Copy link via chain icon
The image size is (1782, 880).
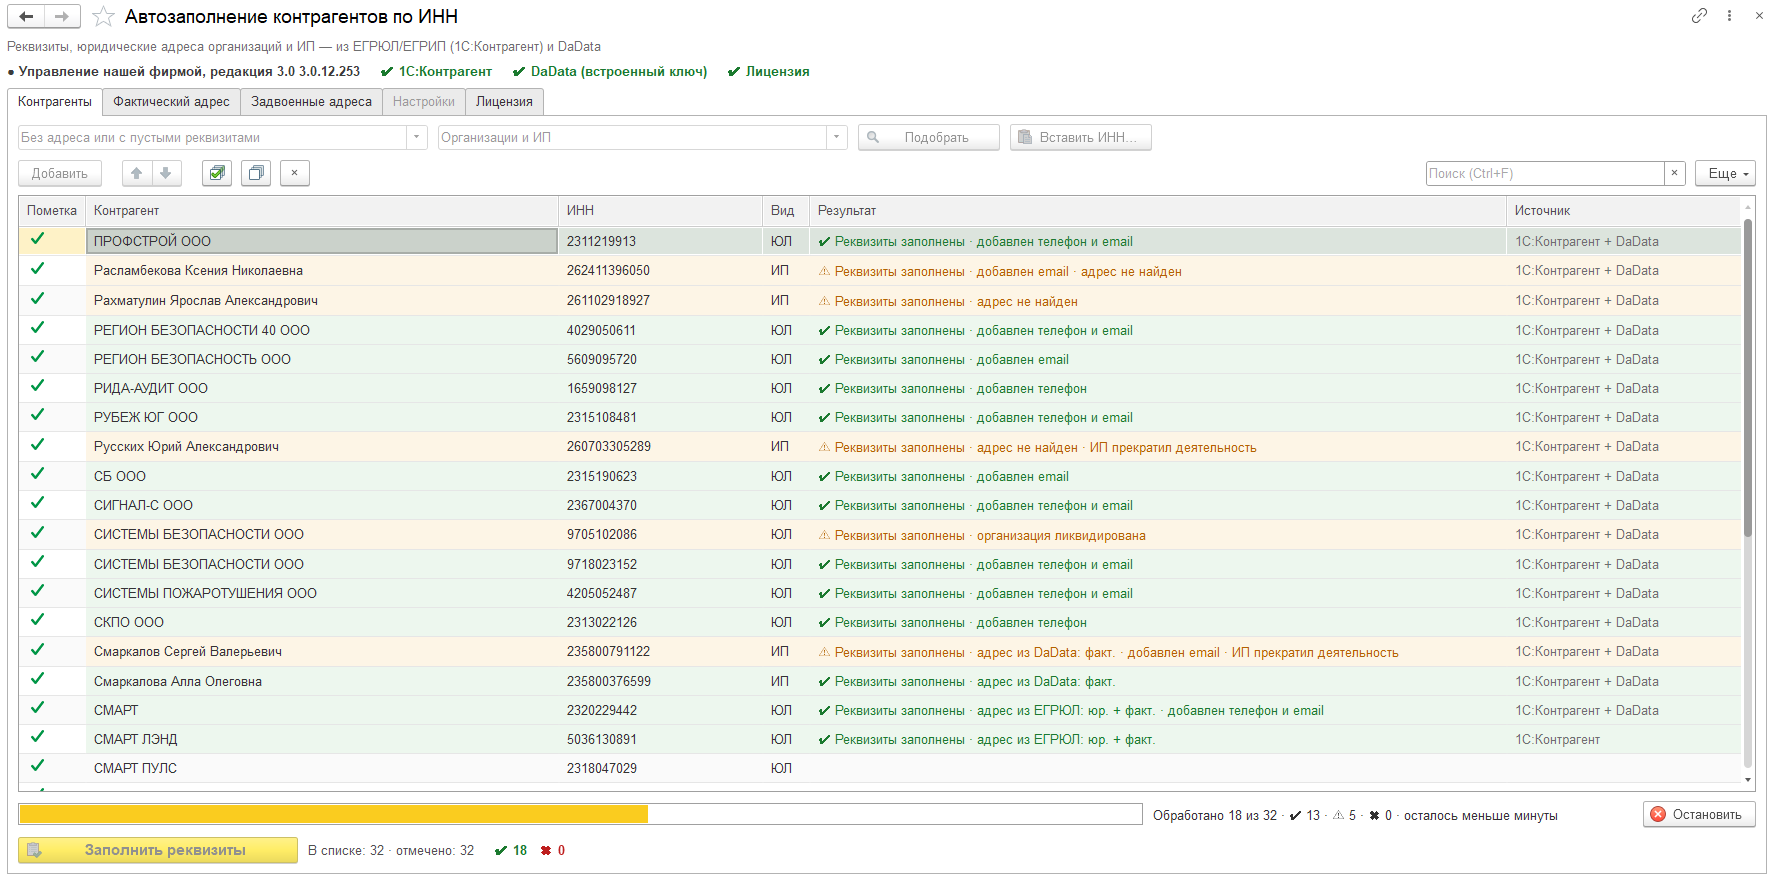click(1699, 16)
